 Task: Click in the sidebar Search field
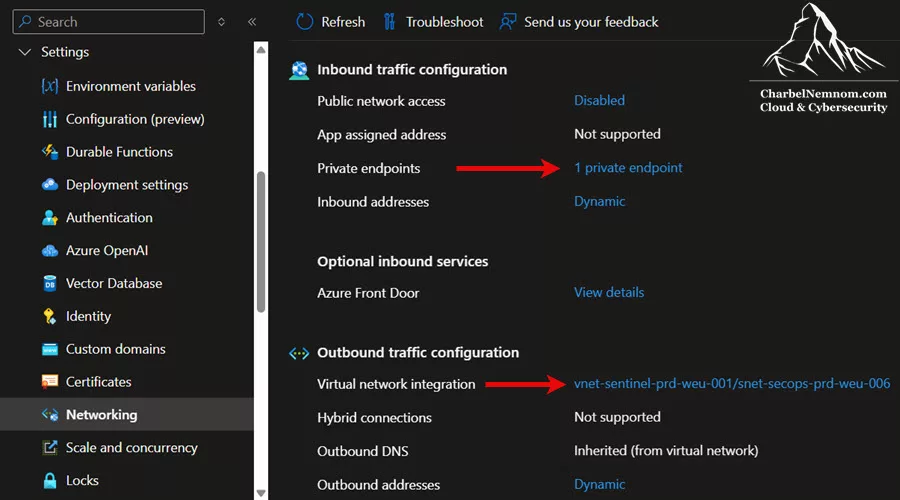click(108, 22)
